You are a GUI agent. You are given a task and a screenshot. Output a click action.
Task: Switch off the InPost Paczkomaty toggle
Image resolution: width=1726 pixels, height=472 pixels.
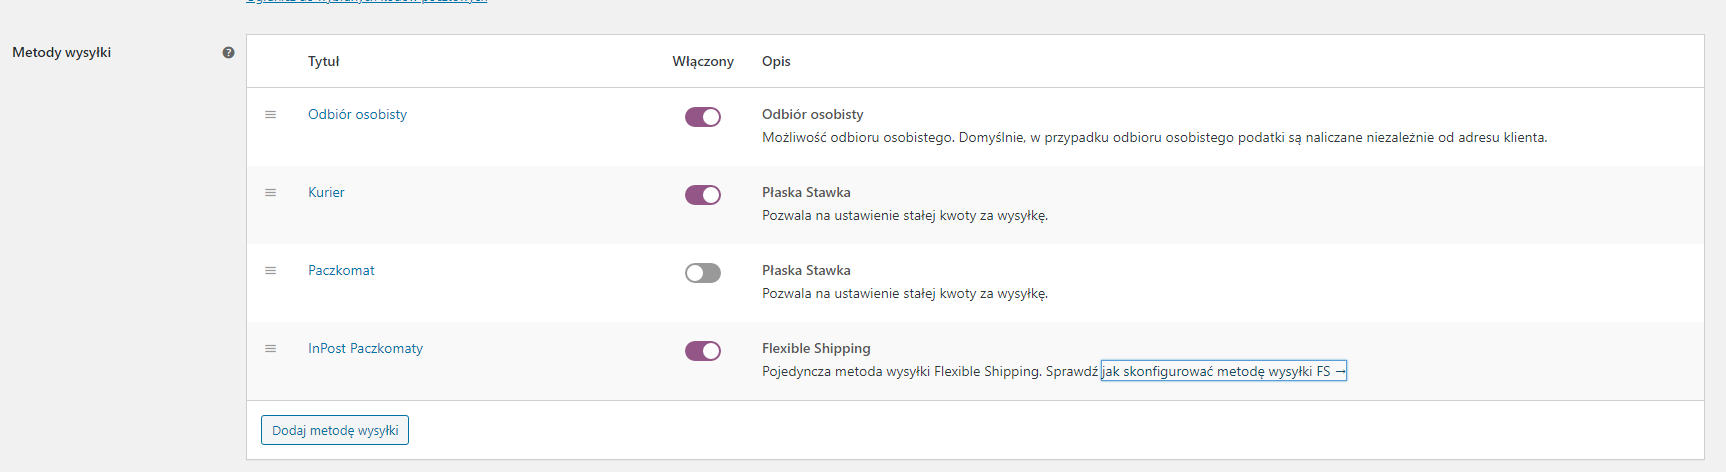(703, 351)
